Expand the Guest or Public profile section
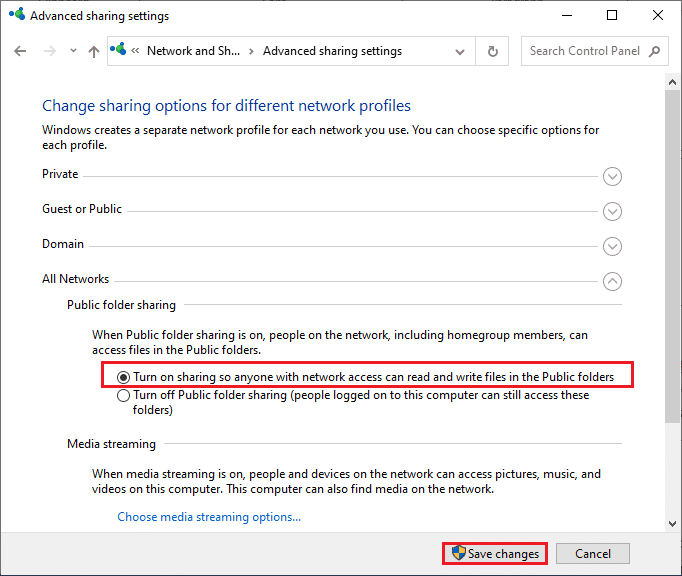682x576 pixels. coord(613,212)
